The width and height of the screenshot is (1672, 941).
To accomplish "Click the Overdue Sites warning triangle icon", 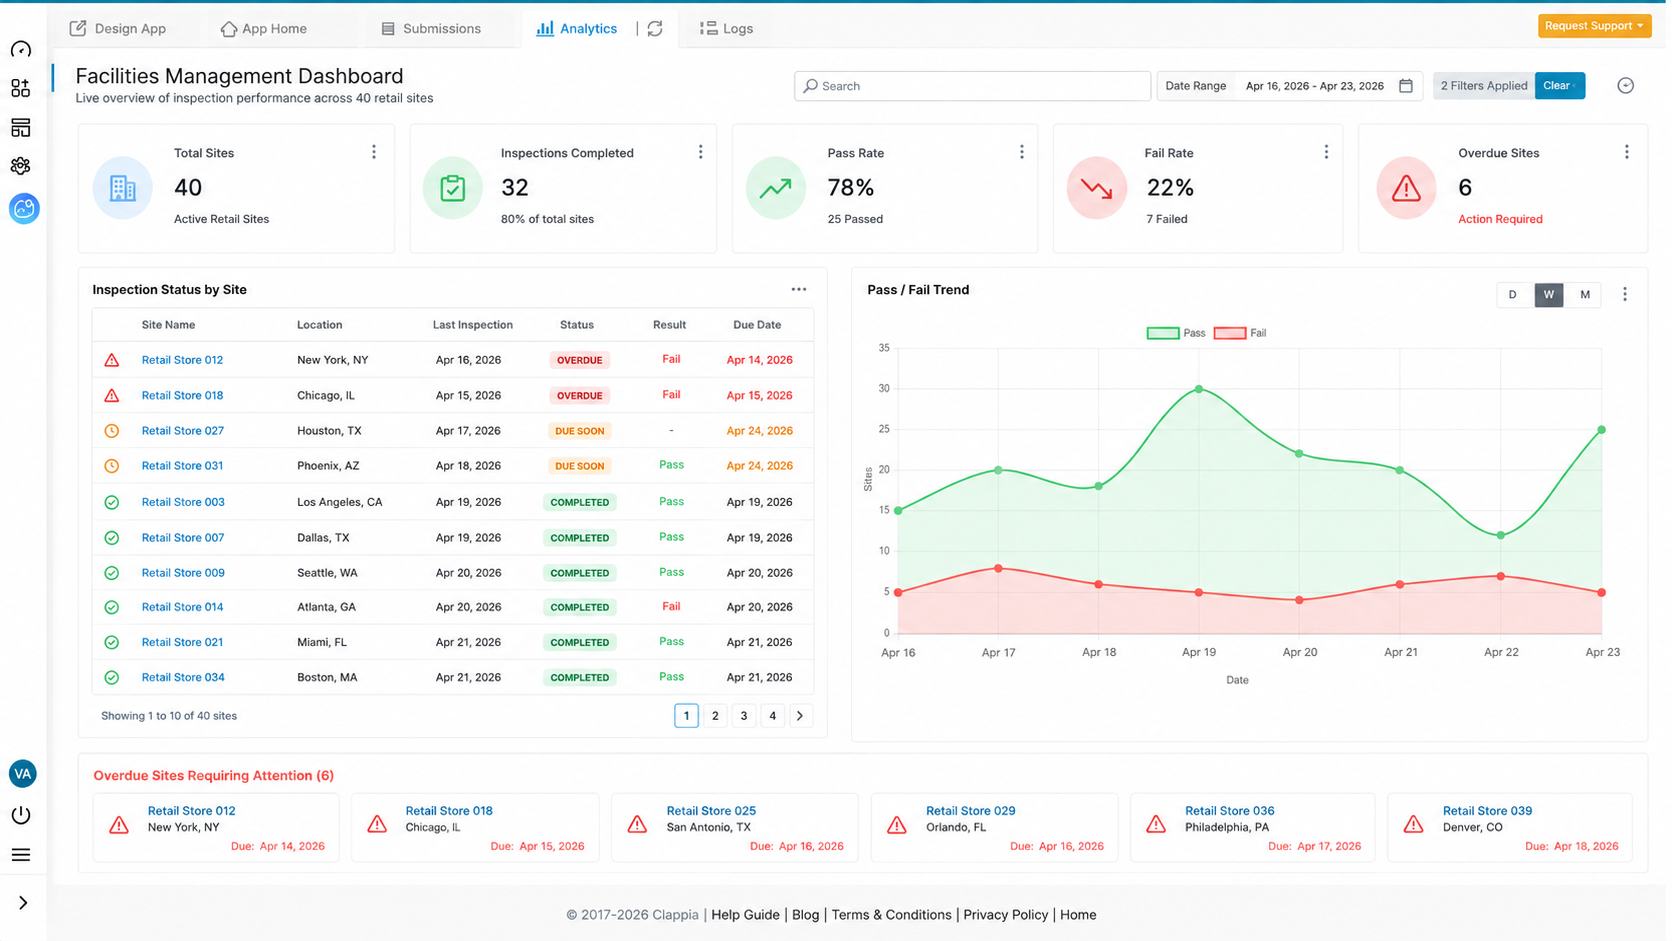I will pyautogui.click(x=1406, y=188).
